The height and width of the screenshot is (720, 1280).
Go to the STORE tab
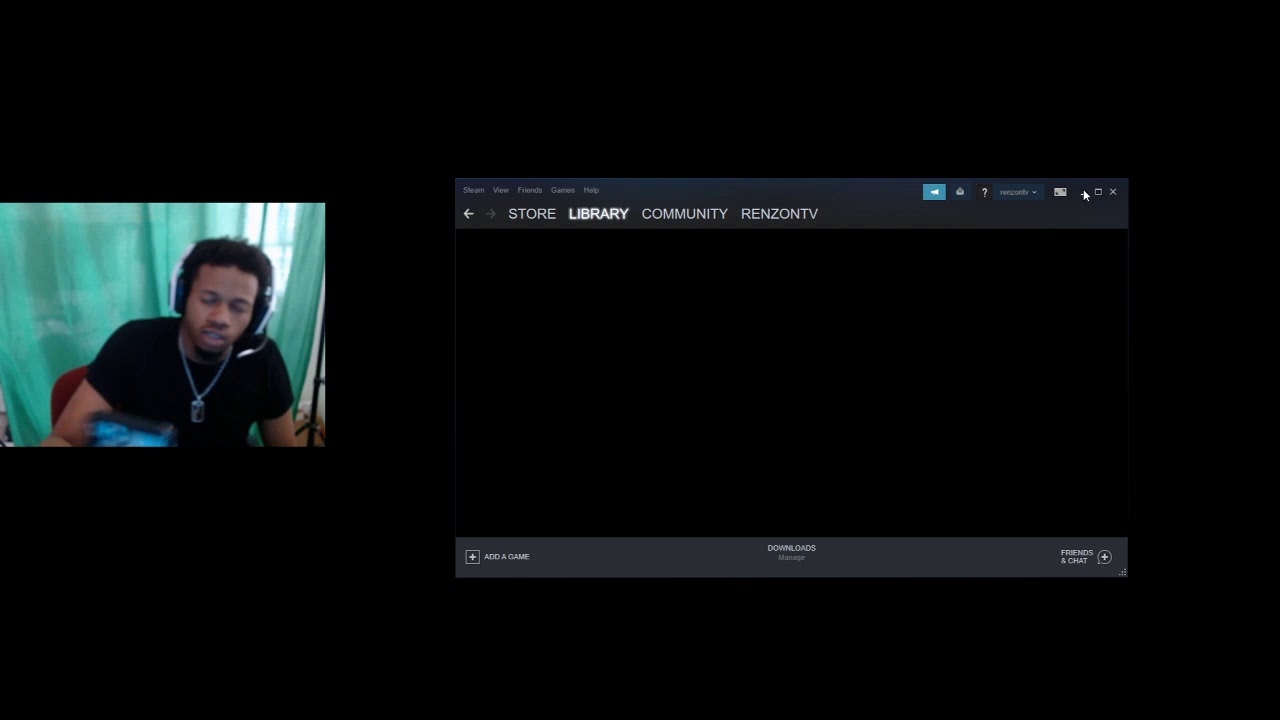pos(532,214)
